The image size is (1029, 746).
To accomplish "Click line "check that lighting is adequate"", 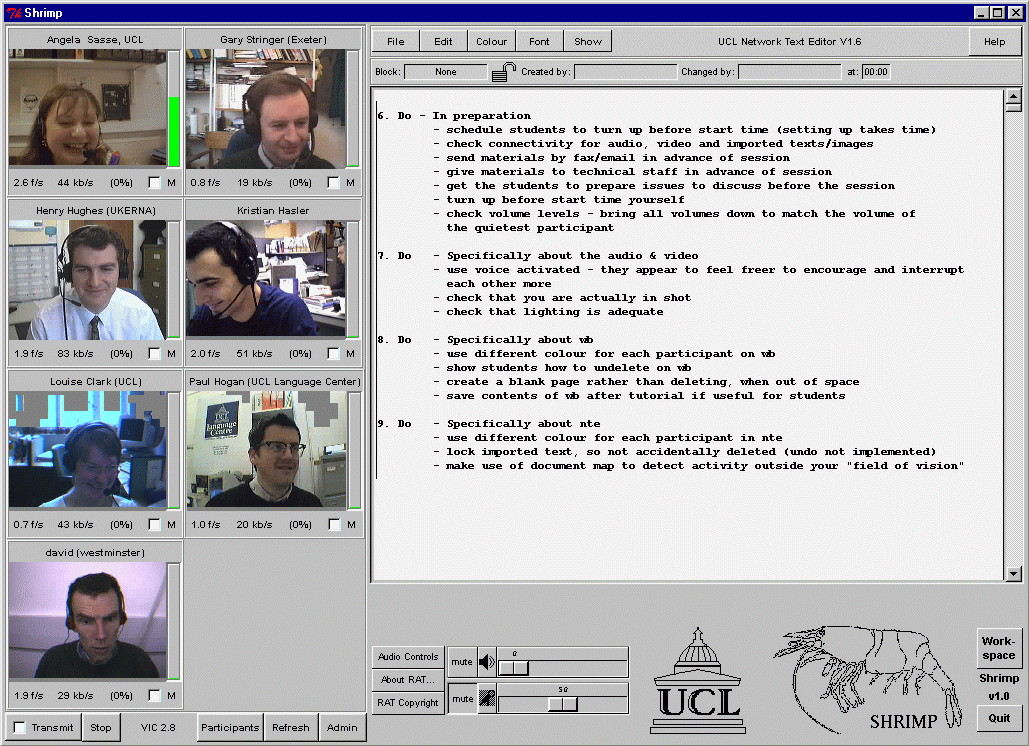I will 555,312.
